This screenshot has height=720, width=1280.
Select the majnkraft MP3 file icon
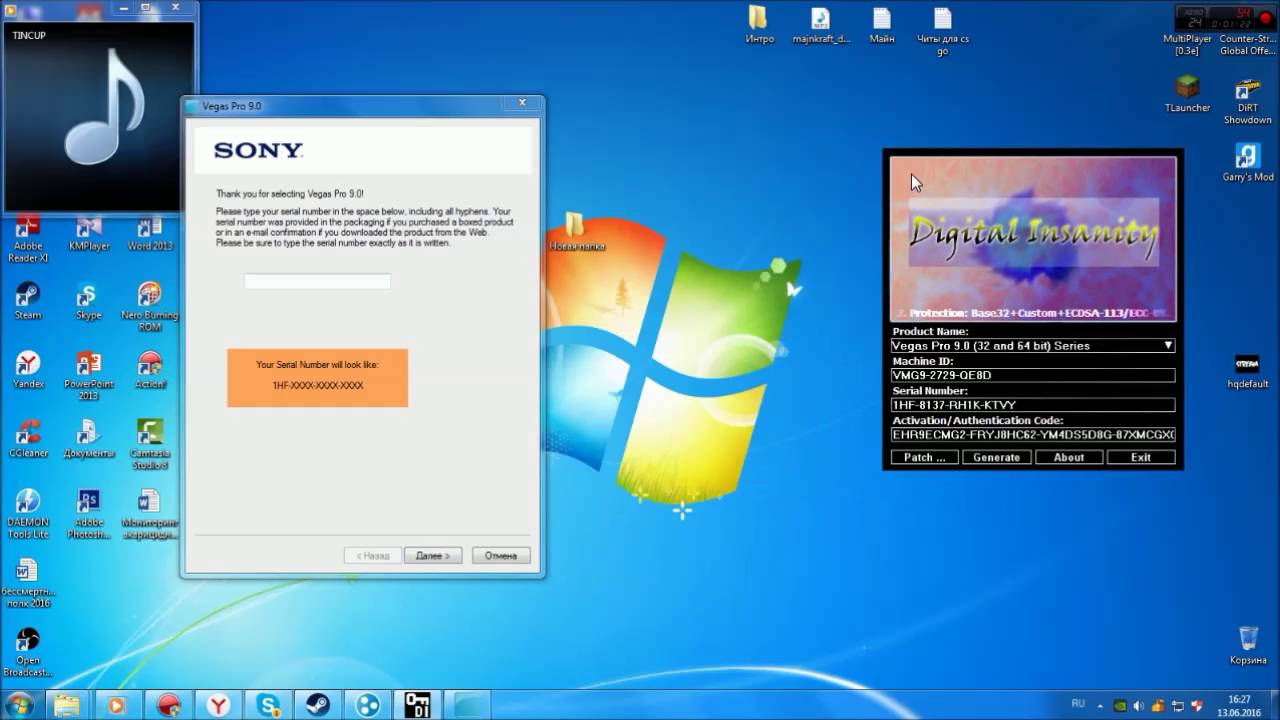pyautogui.click(x=820, y=25)
